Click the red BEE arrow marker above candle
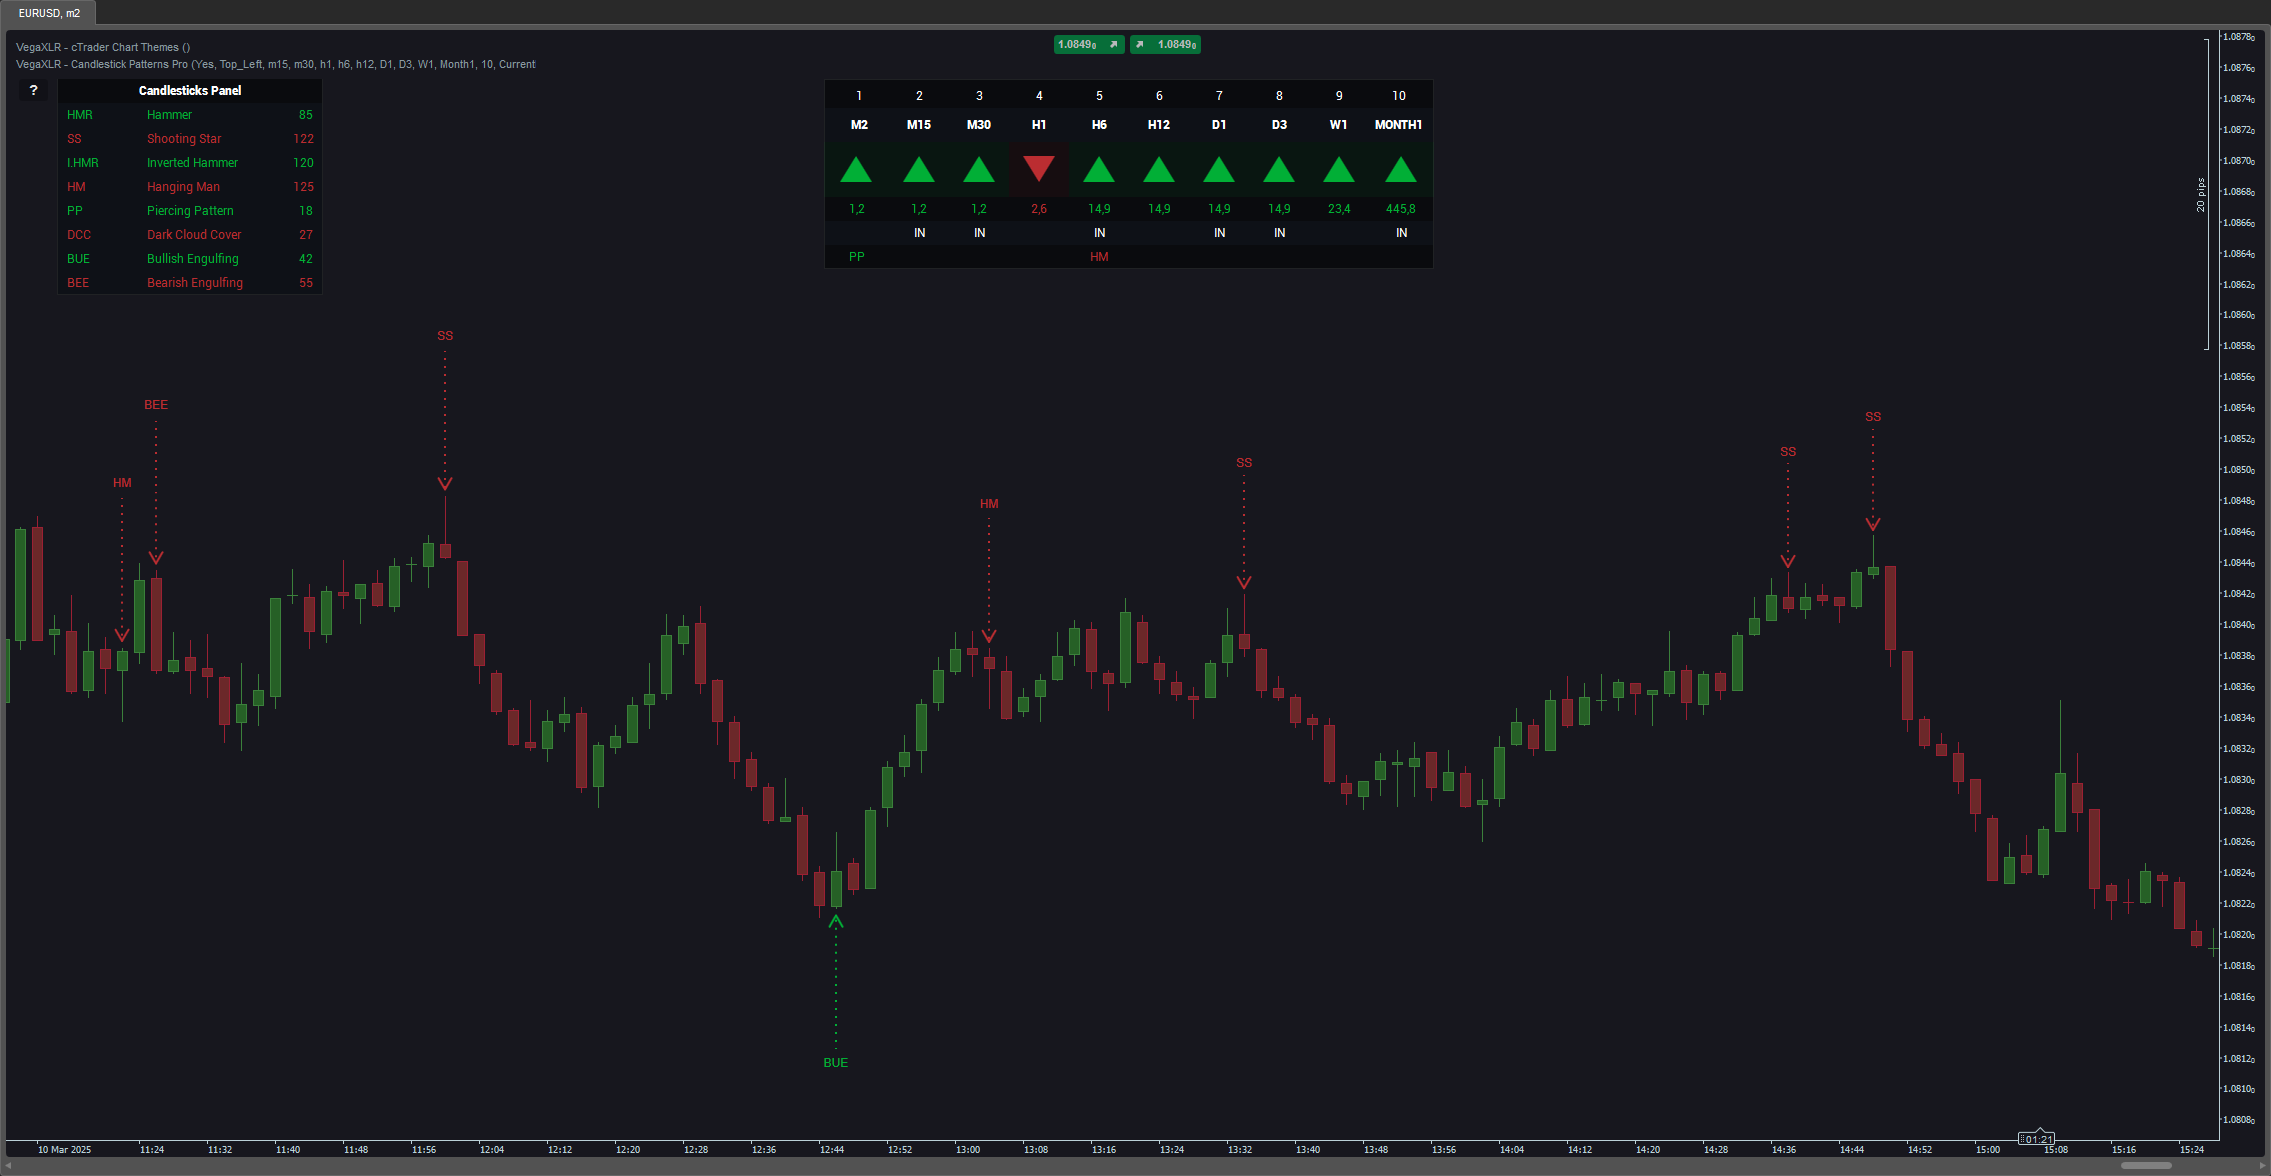The height and width of the screenshot is (1176, 2271). click(156, 557)
